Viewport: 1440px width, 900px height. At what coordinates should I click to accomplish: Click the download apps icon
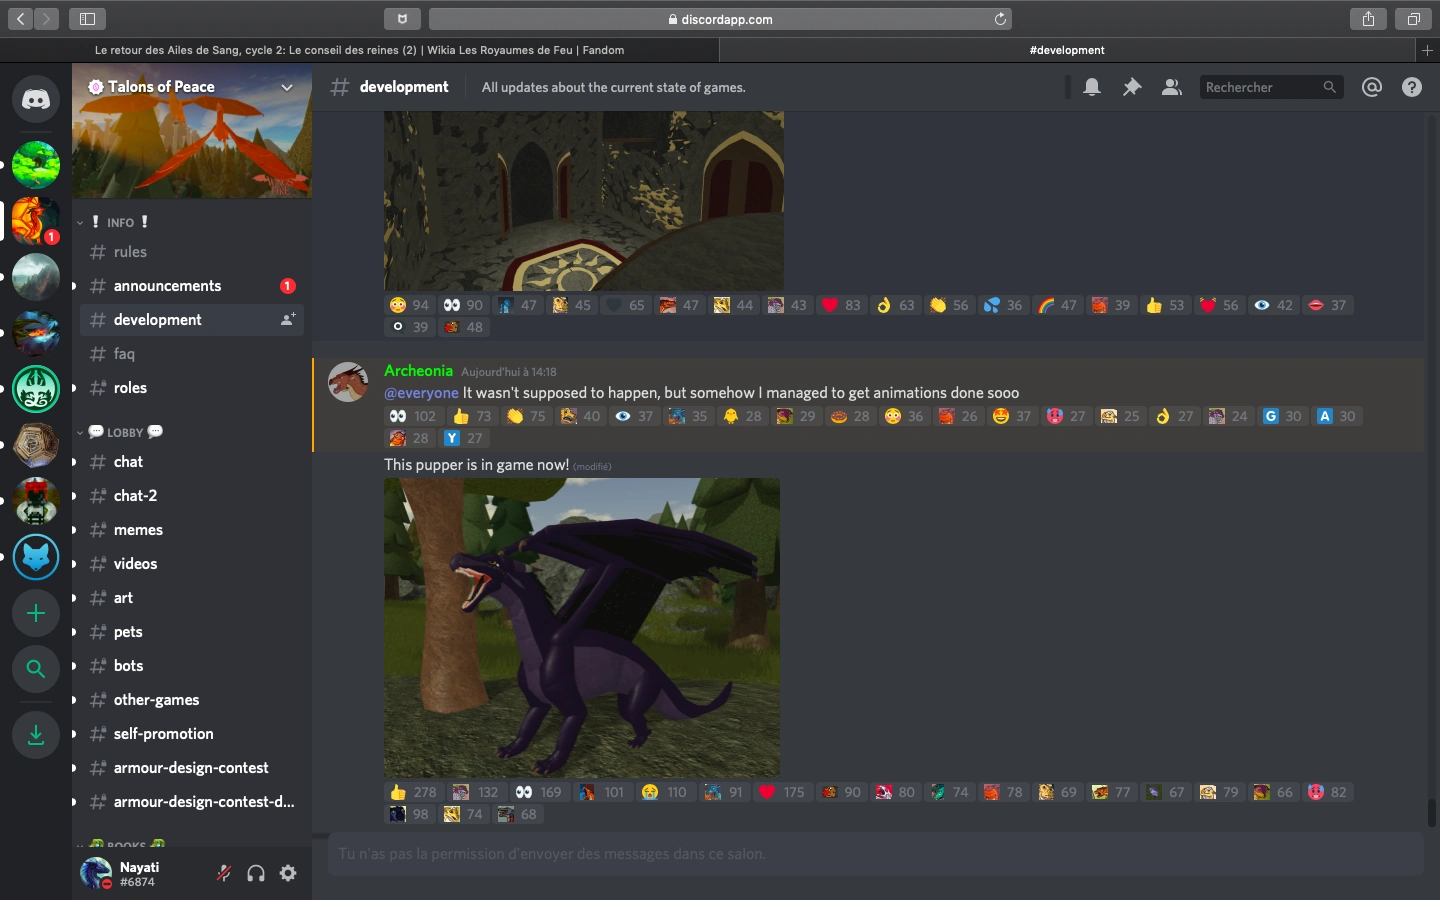pos(36,735)
